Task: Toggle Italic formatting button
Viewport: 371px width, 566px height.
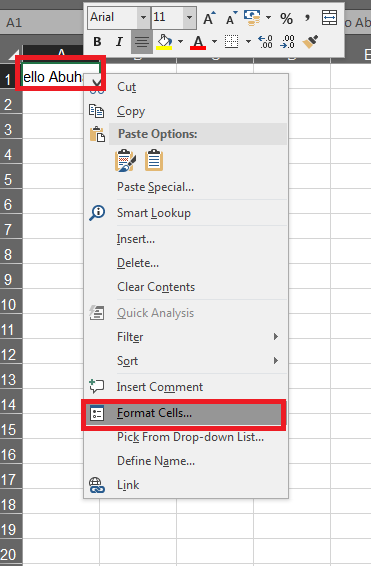Action: (x=119, y=42)
